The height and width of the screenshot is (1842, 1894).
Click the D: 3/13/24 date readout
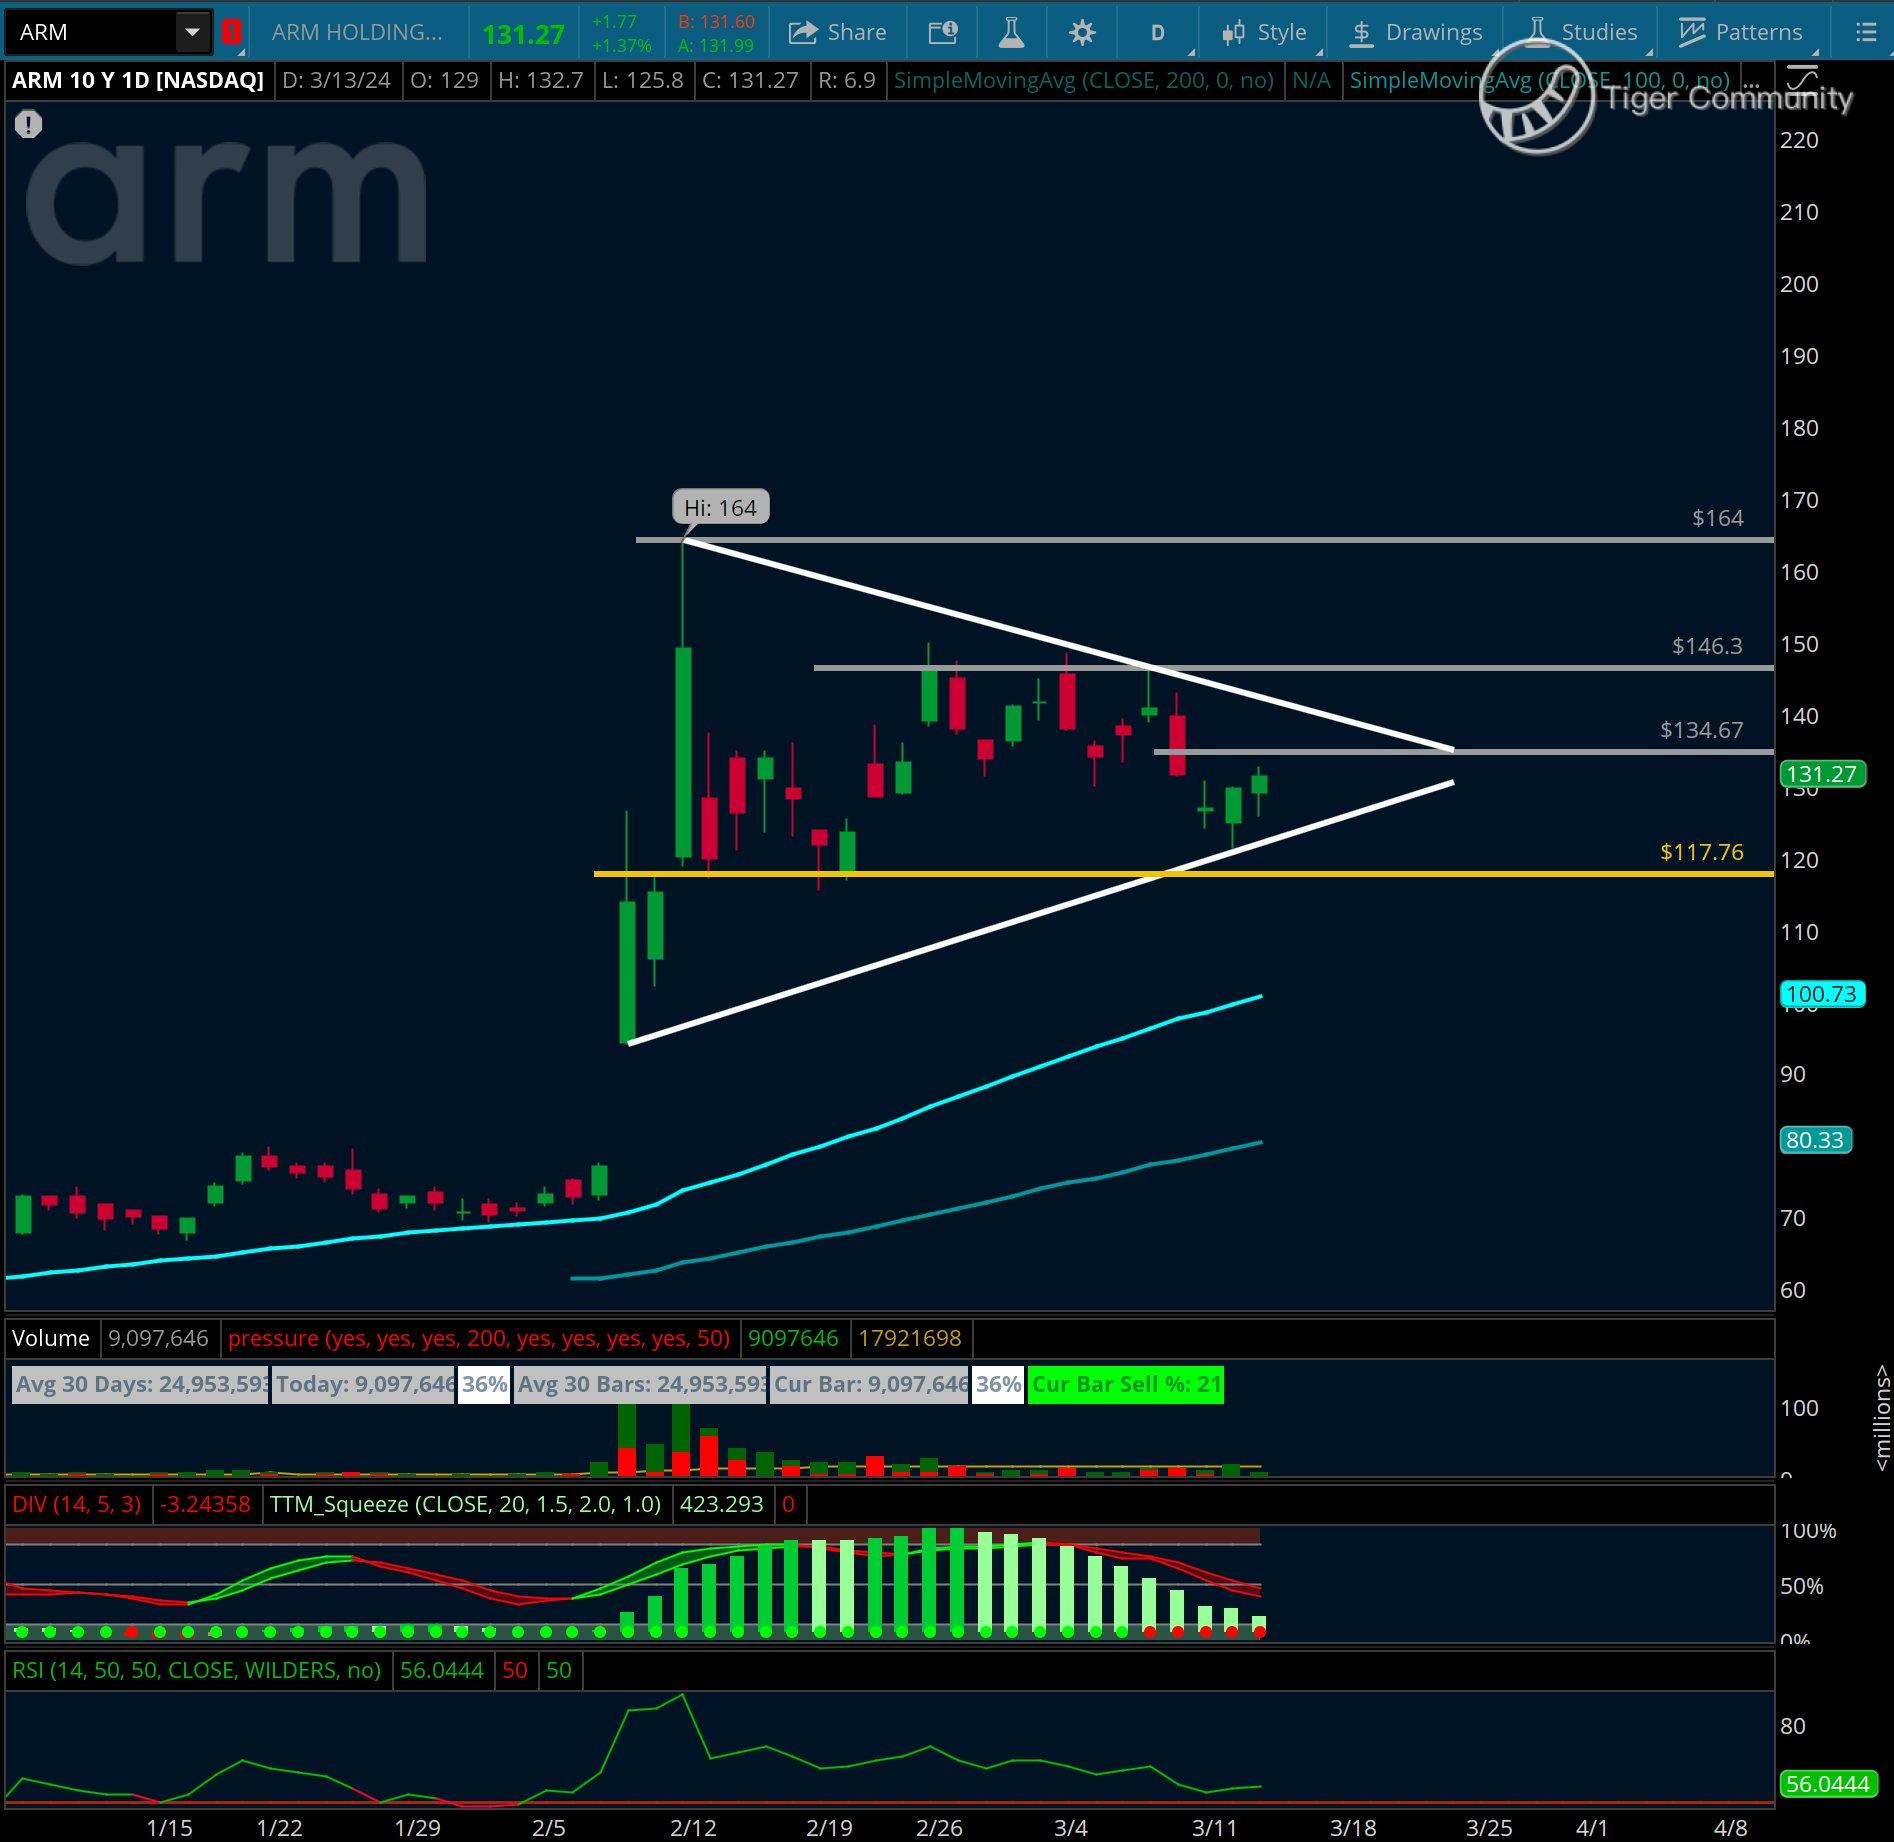point(336,80)
